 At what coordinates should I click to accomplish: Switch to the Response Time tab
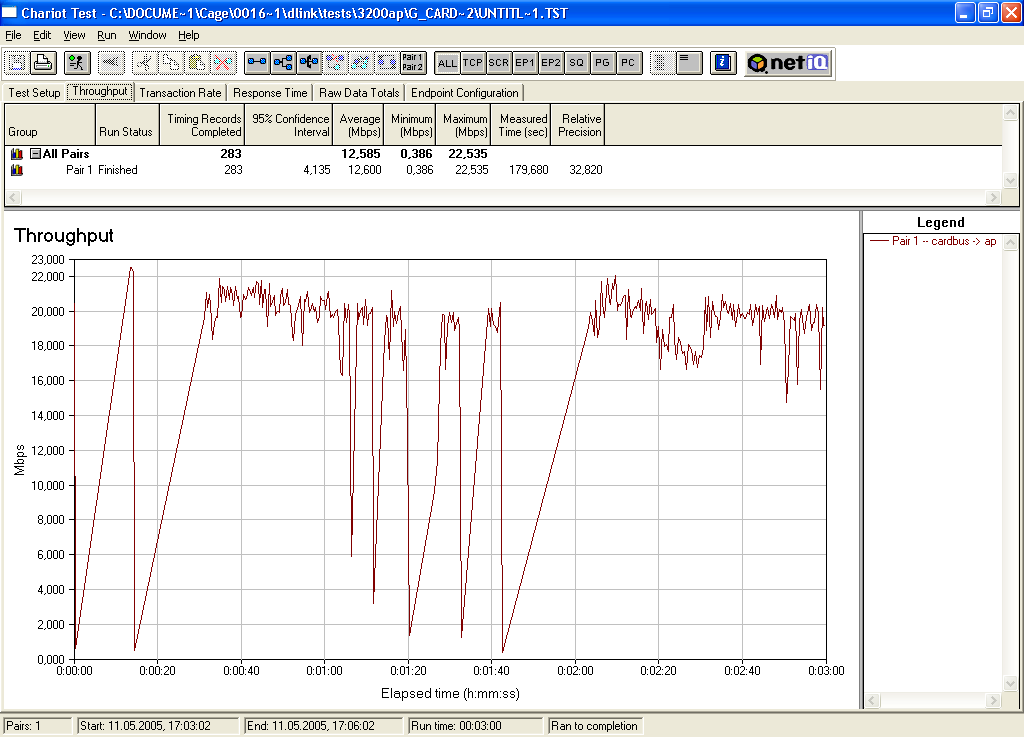point(270,93)
